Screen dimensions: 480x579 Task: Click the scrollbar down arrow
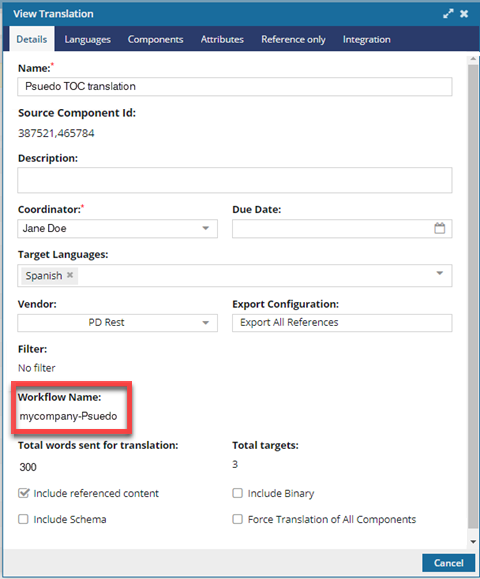tap(473, 542)
